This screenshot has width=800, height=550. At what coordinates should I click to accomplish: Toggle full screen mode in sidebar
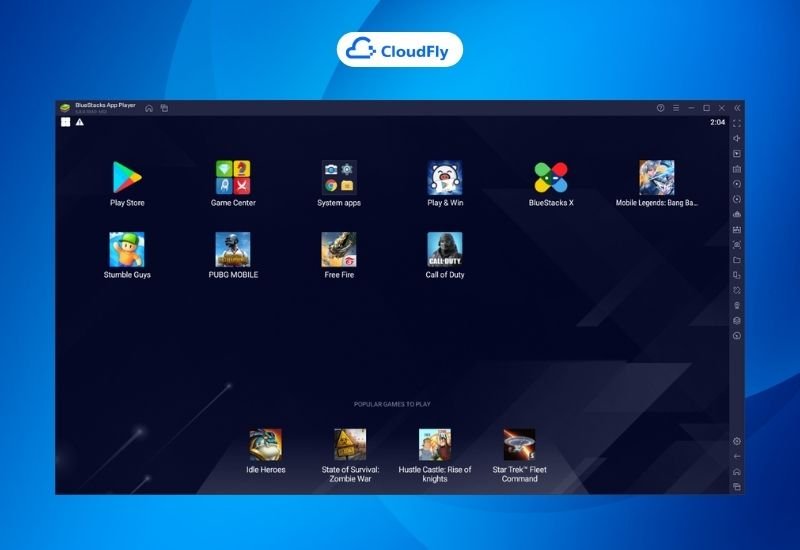tap(737, 123)
